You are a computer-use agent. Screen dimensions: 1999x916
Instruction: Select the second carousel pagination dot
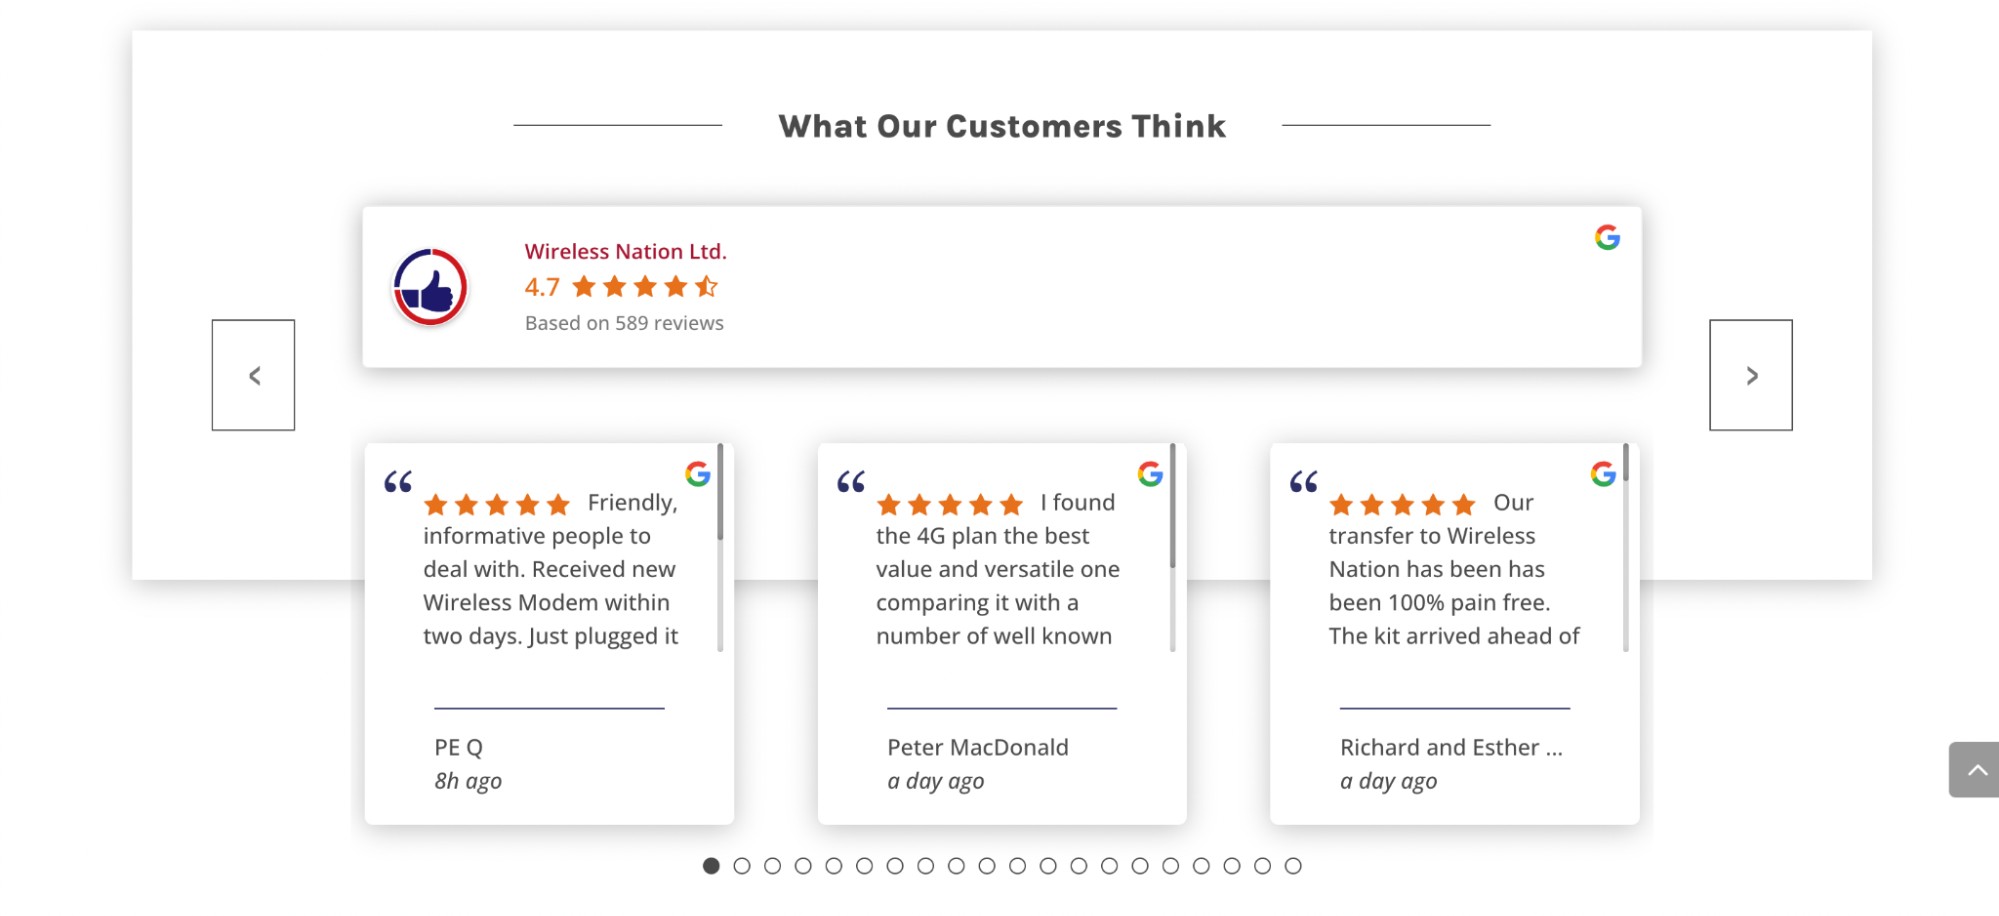[x=742, y=866]
